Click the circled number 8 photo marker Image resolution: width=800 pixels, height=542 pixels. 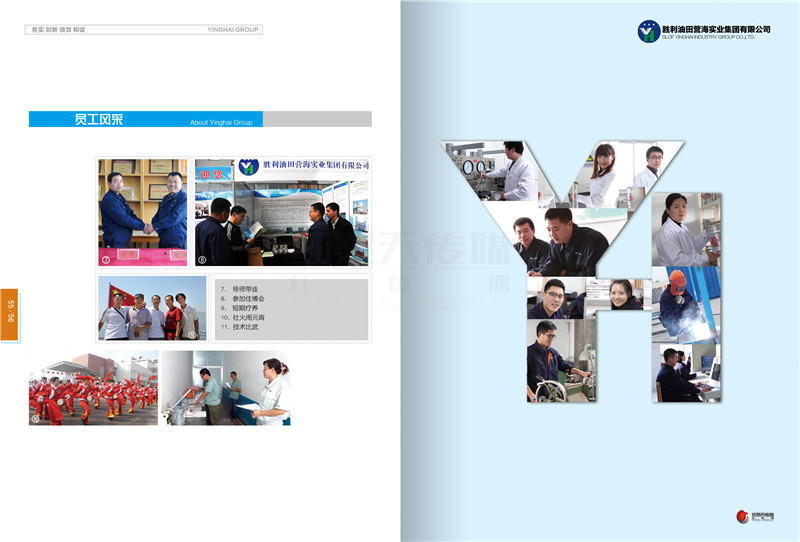202,259
